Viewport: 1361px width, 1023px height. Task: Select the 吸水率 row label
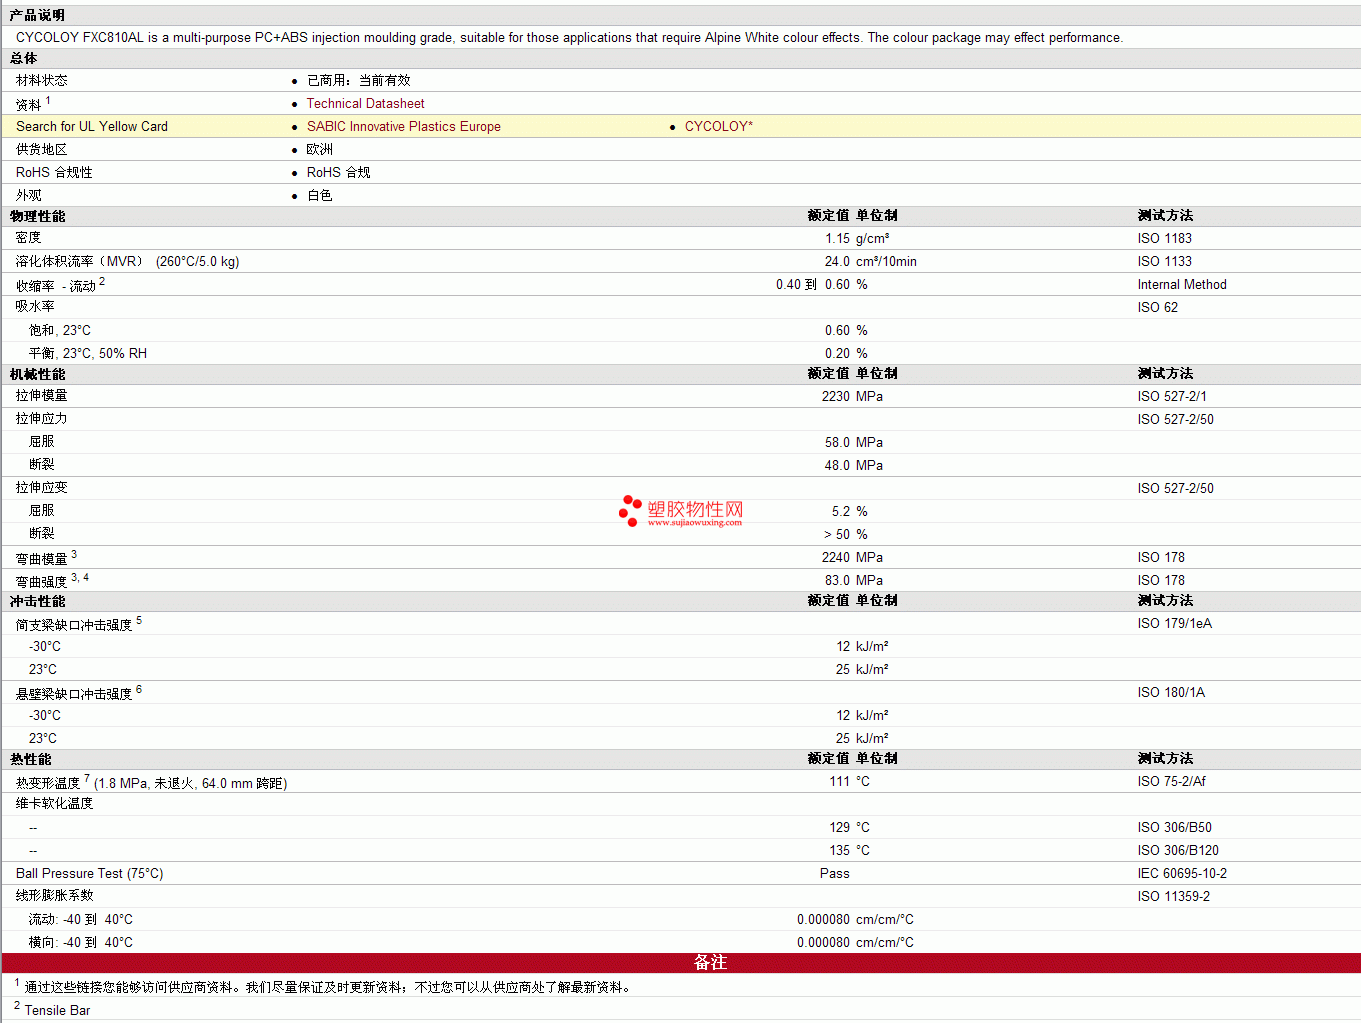click(35, 307)
